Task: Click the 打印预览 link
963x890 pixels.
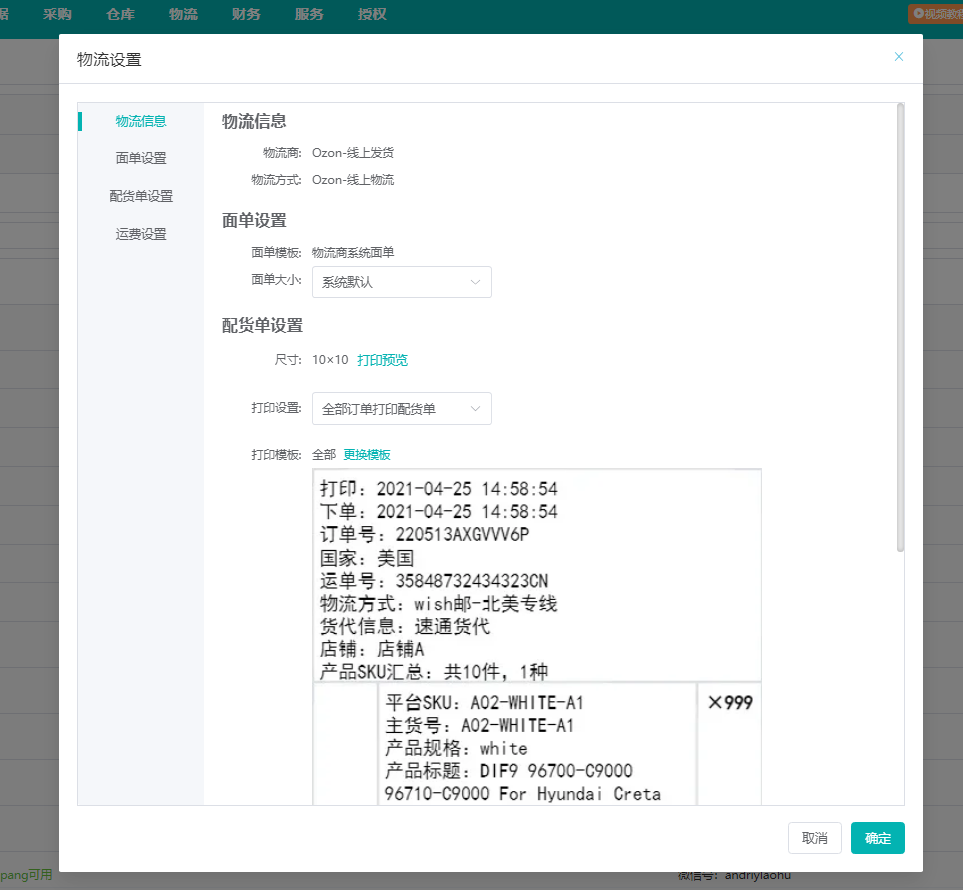Action: [381, 358]
